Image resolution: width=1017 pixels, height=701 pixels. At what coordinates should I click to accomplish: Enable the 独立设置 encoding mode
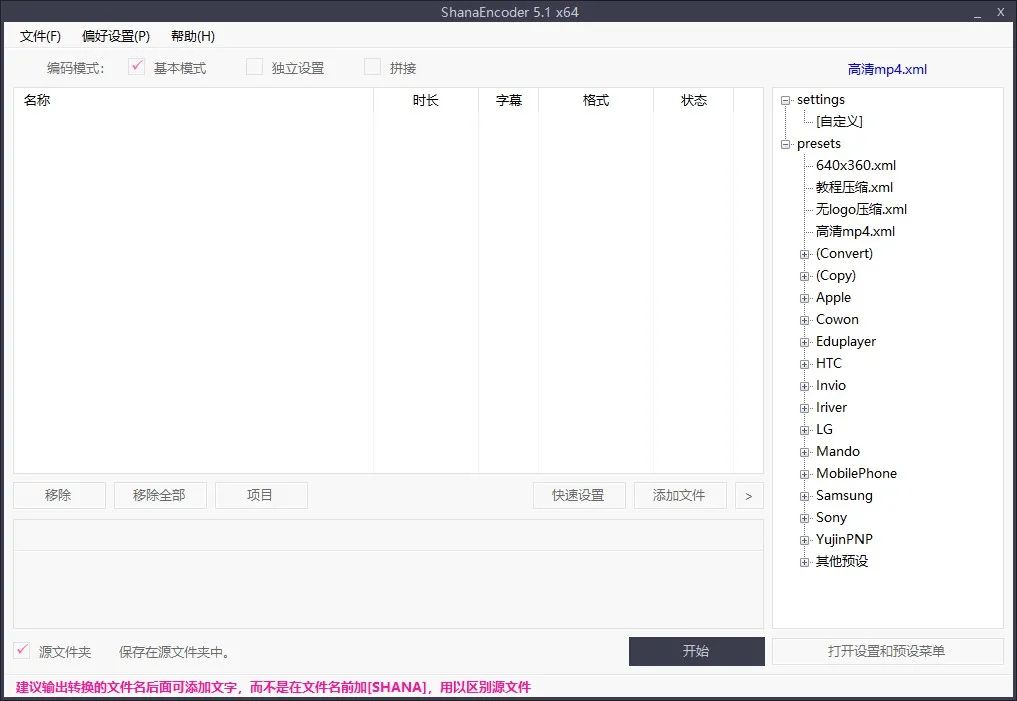click(254, 67)
